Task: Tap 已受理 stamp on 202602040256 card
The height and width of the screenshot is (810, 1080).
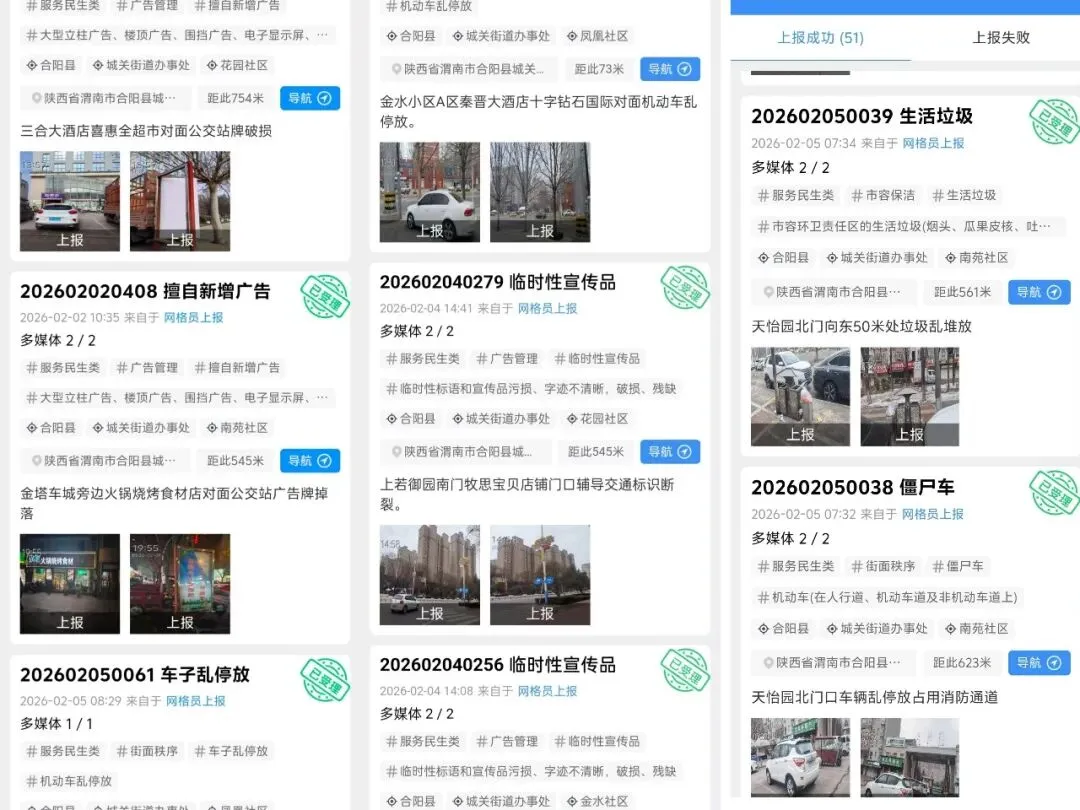Action: (685, 670)
